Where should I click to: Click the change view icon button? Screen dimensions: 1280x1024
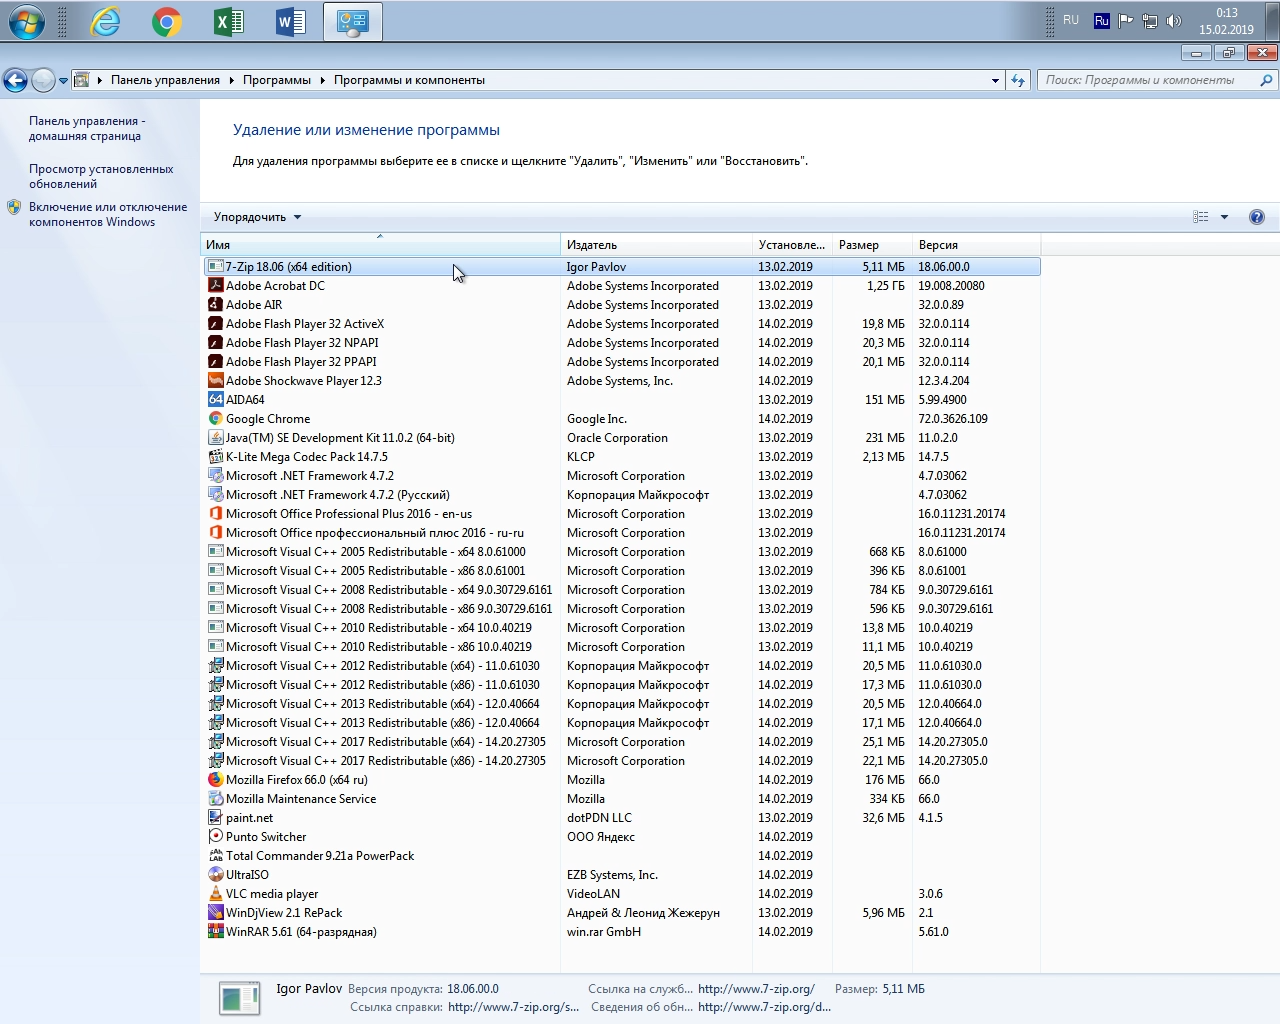[1201, 217]
